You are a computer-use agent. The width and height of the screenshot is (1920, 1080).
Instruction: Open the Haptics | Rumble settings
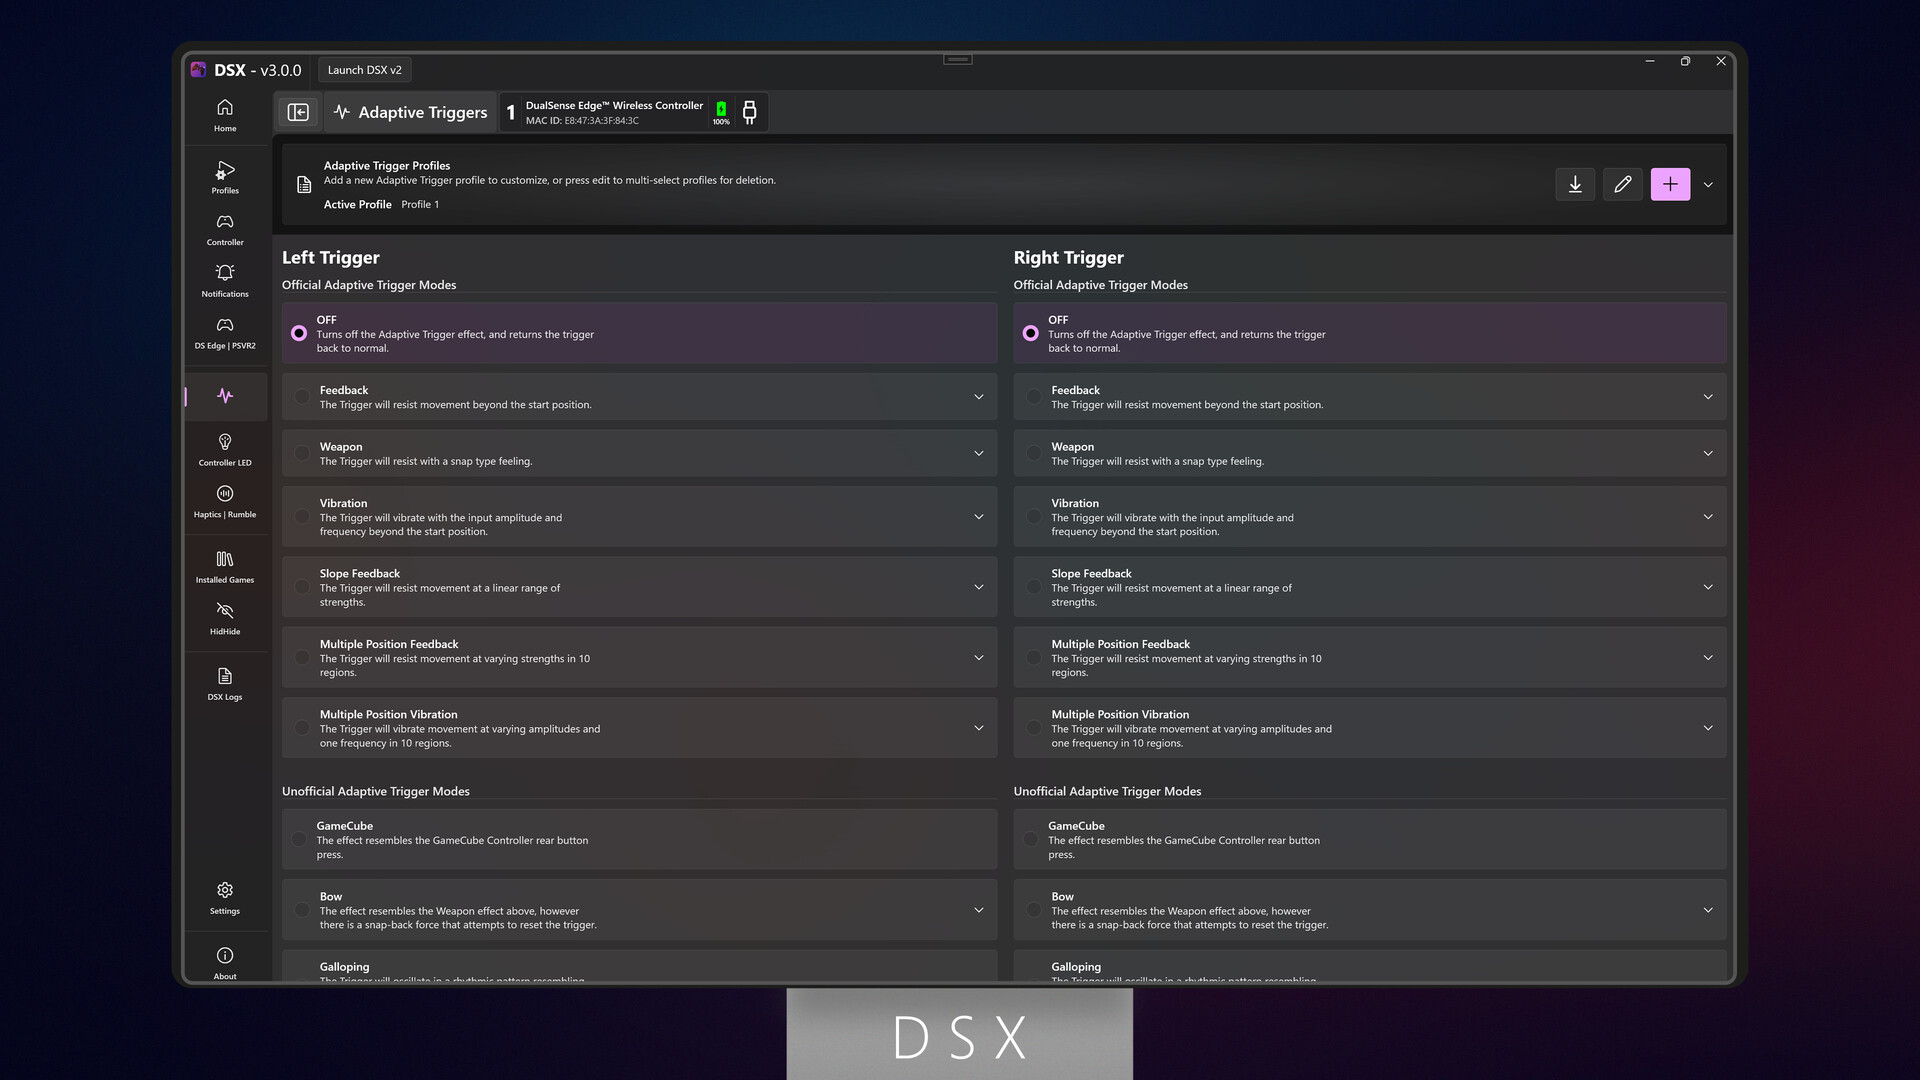point(224,501)
